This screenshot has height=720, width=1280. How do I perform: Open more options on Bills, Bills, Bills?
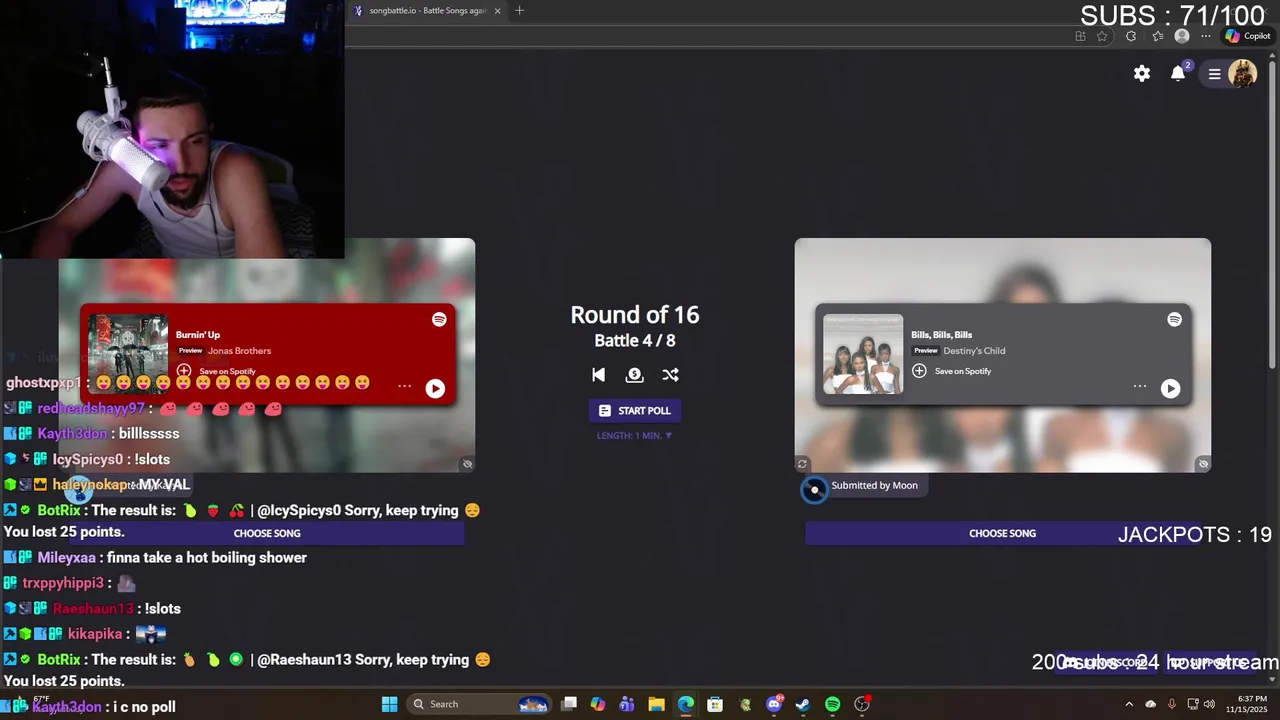(x=1139, y=386)
